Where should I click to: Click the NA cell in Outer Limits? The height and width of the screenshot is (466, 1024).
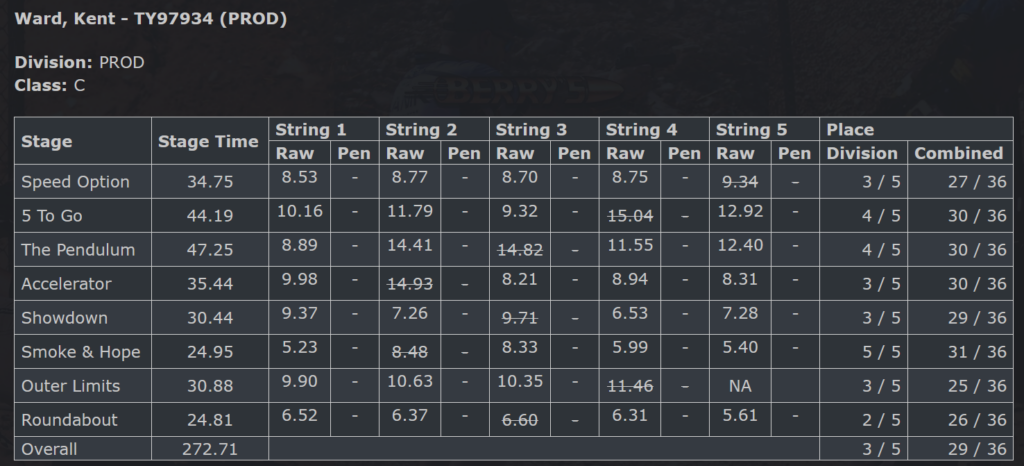pyautogui.click(x=740, y=386)
